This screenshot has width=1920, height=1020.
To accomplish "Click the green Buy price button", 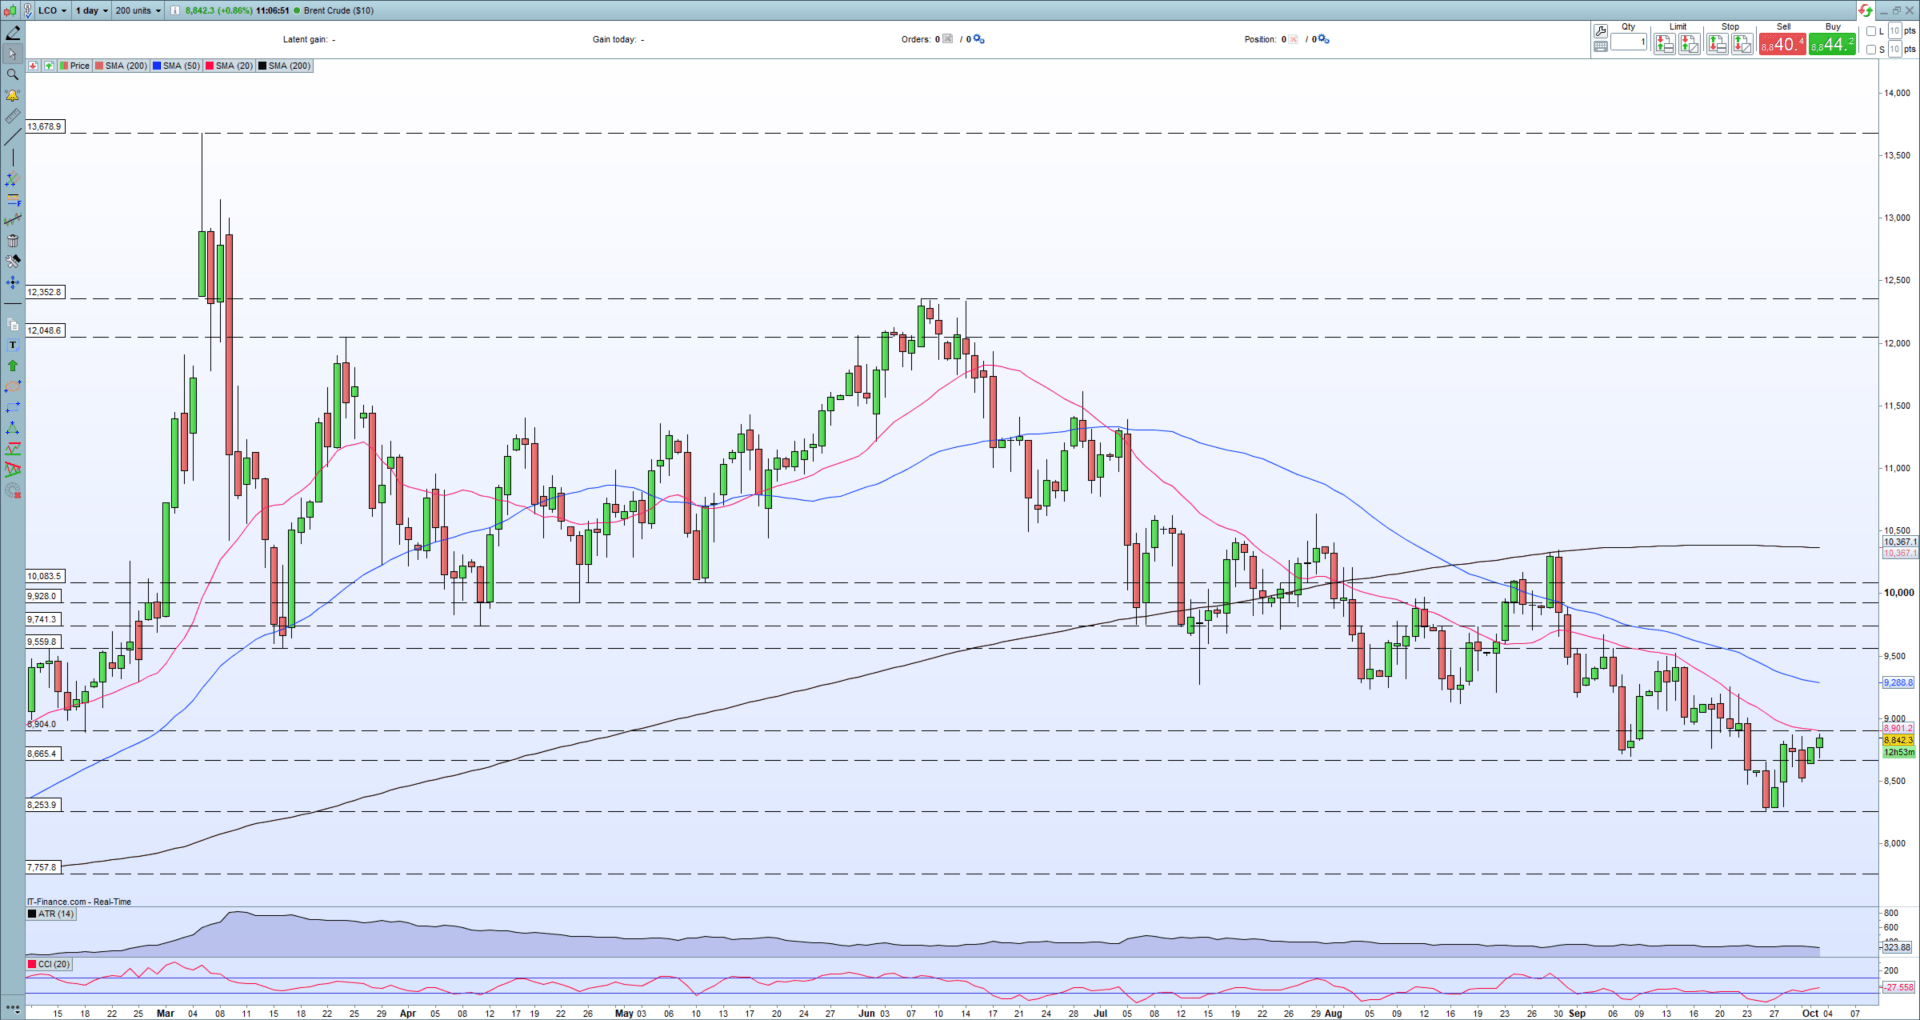I will coord(1832,44).
